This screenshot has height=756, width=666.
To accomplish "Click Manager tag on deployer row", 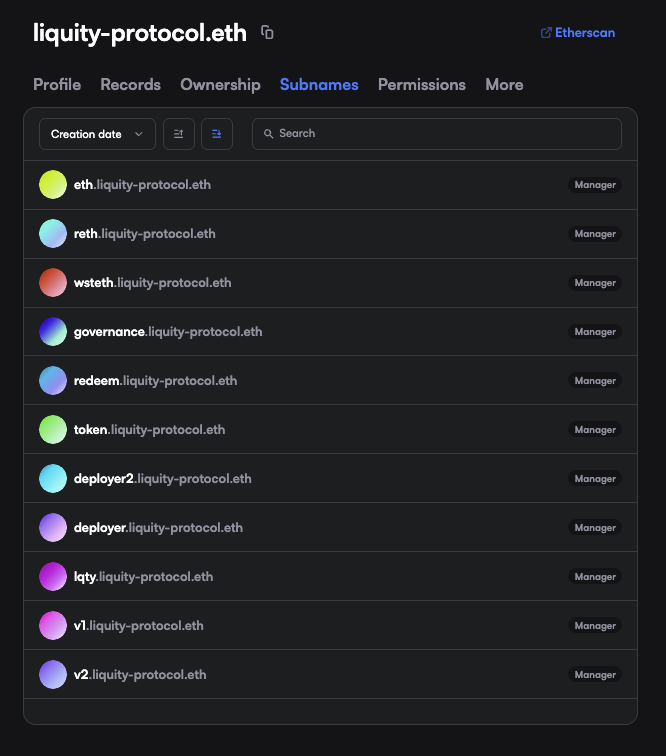I will tap(595, 528).
